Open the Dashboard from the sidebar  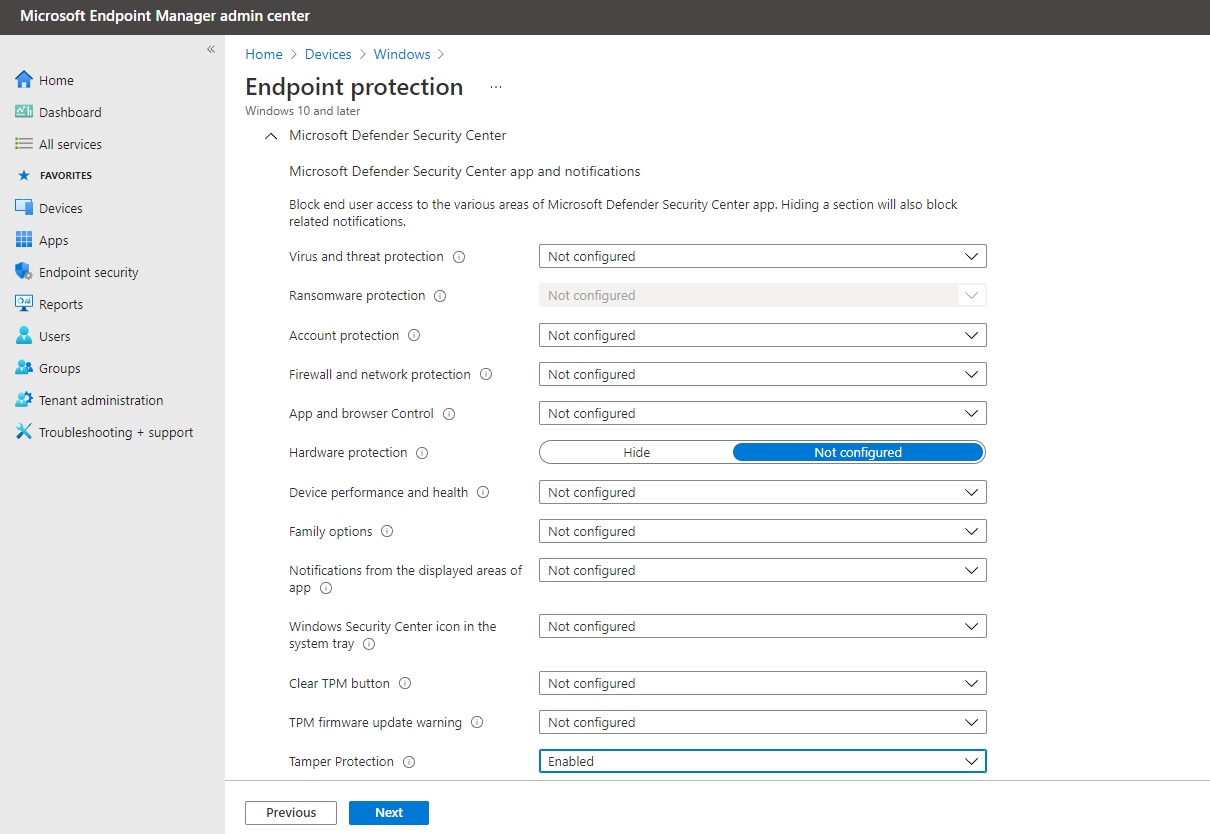point(24,112)
